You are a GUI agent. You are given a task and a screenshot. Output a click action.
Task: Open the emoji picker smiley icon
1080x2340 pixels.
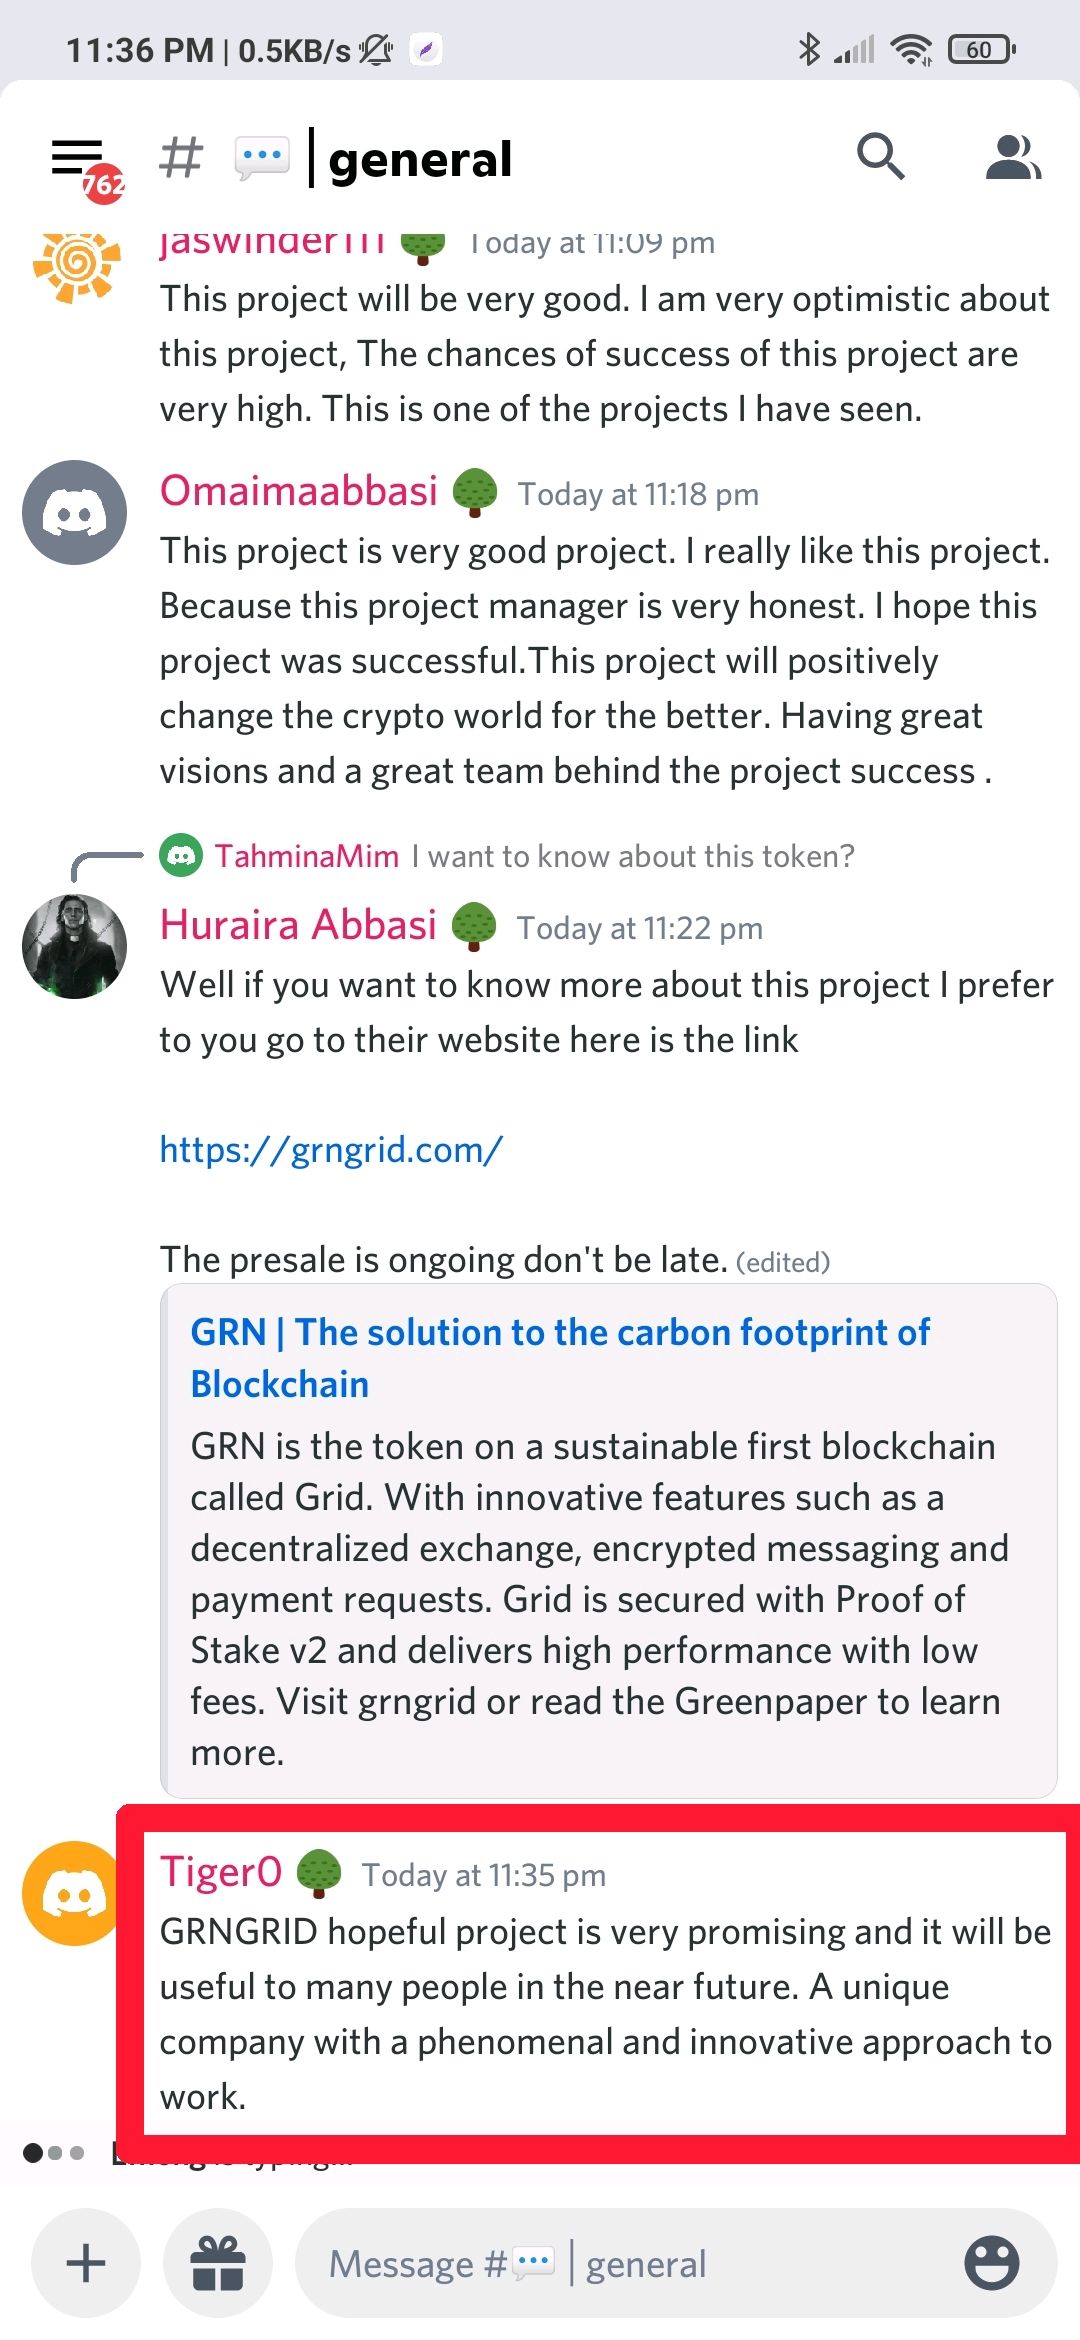coord(991,2263)
